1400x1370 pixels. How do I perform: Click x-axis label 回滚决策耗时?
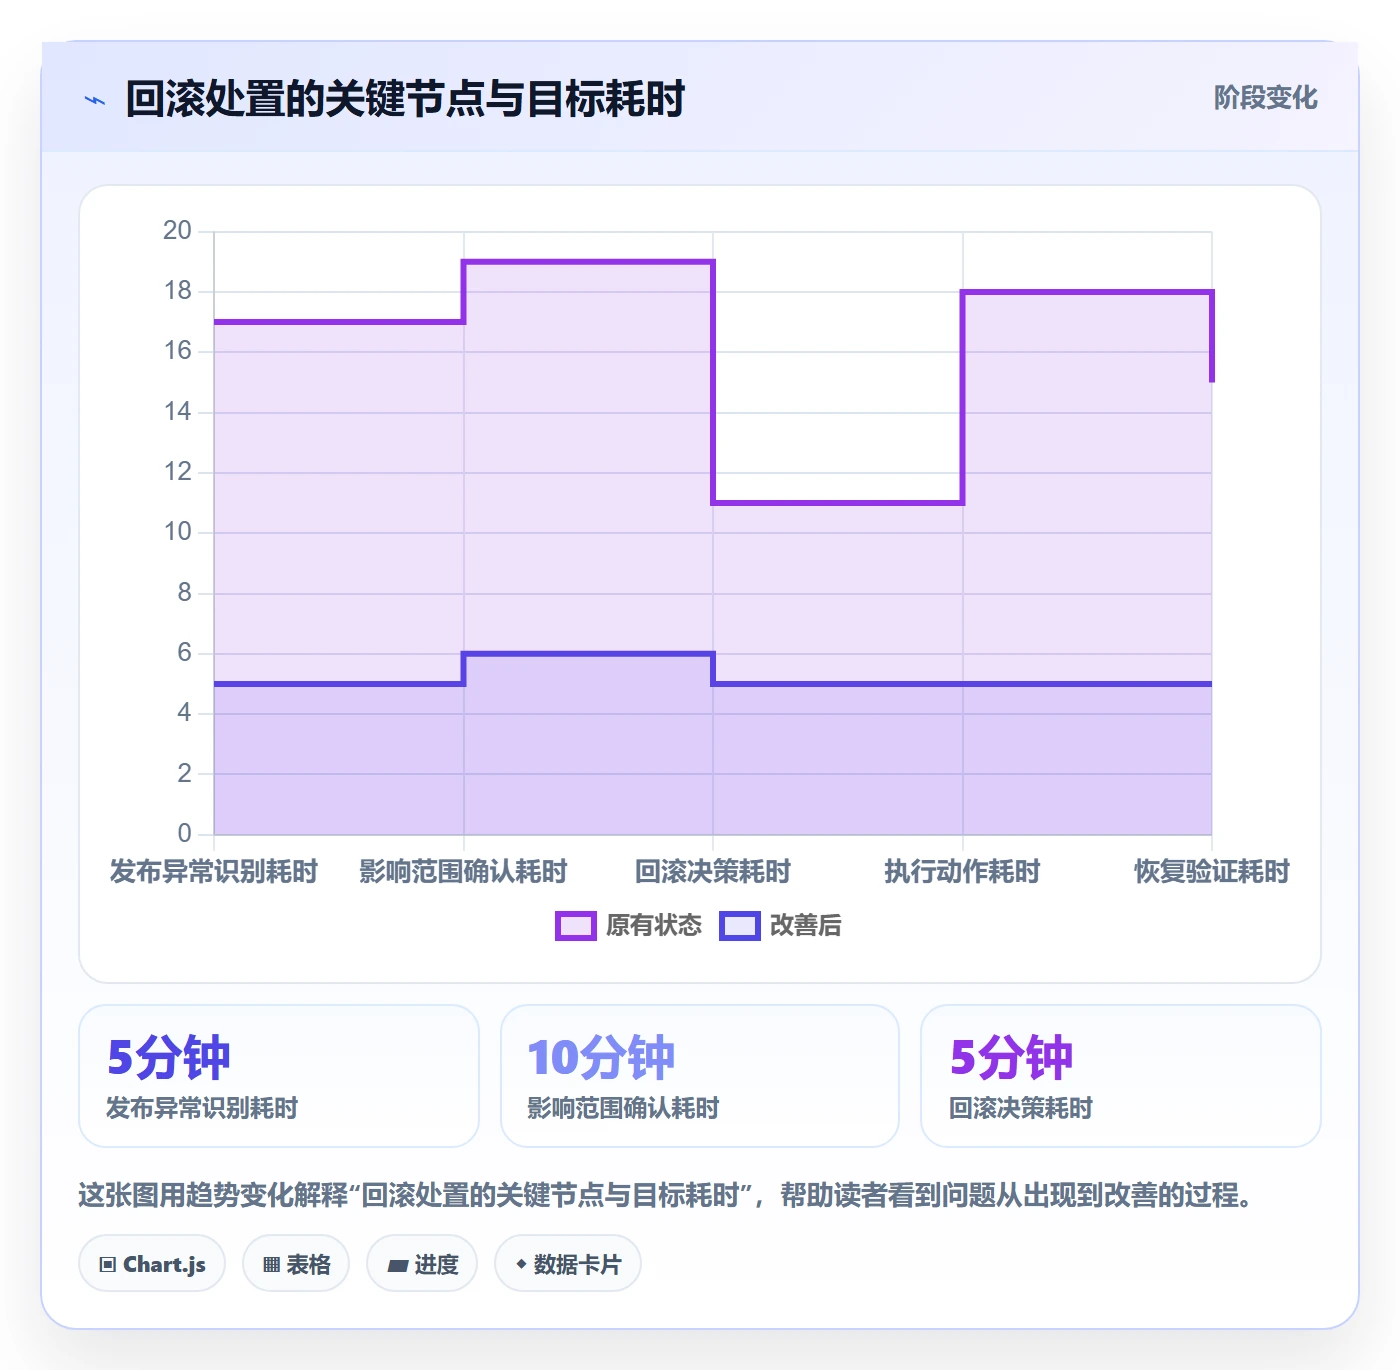click(x=713, y=872)
